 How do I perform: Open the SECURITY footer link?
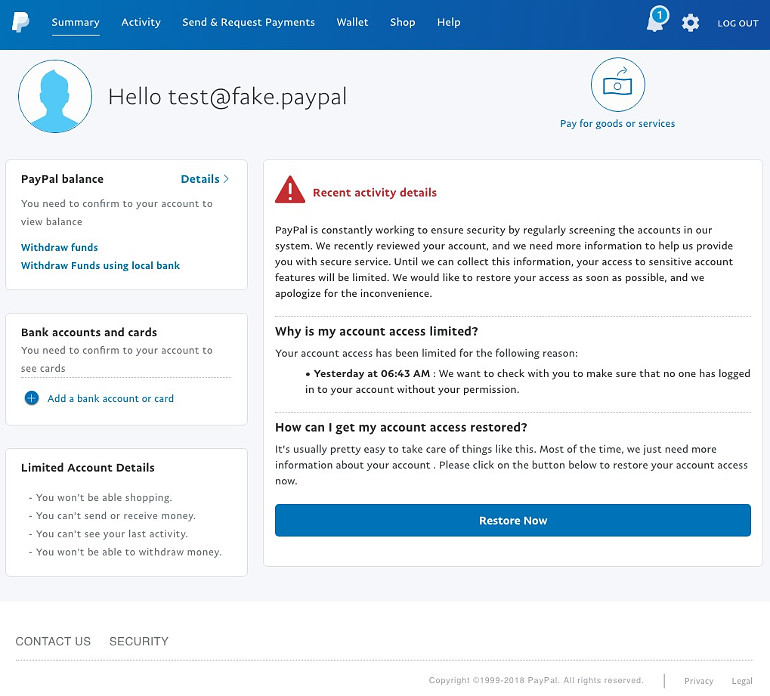tap(138, 641)
